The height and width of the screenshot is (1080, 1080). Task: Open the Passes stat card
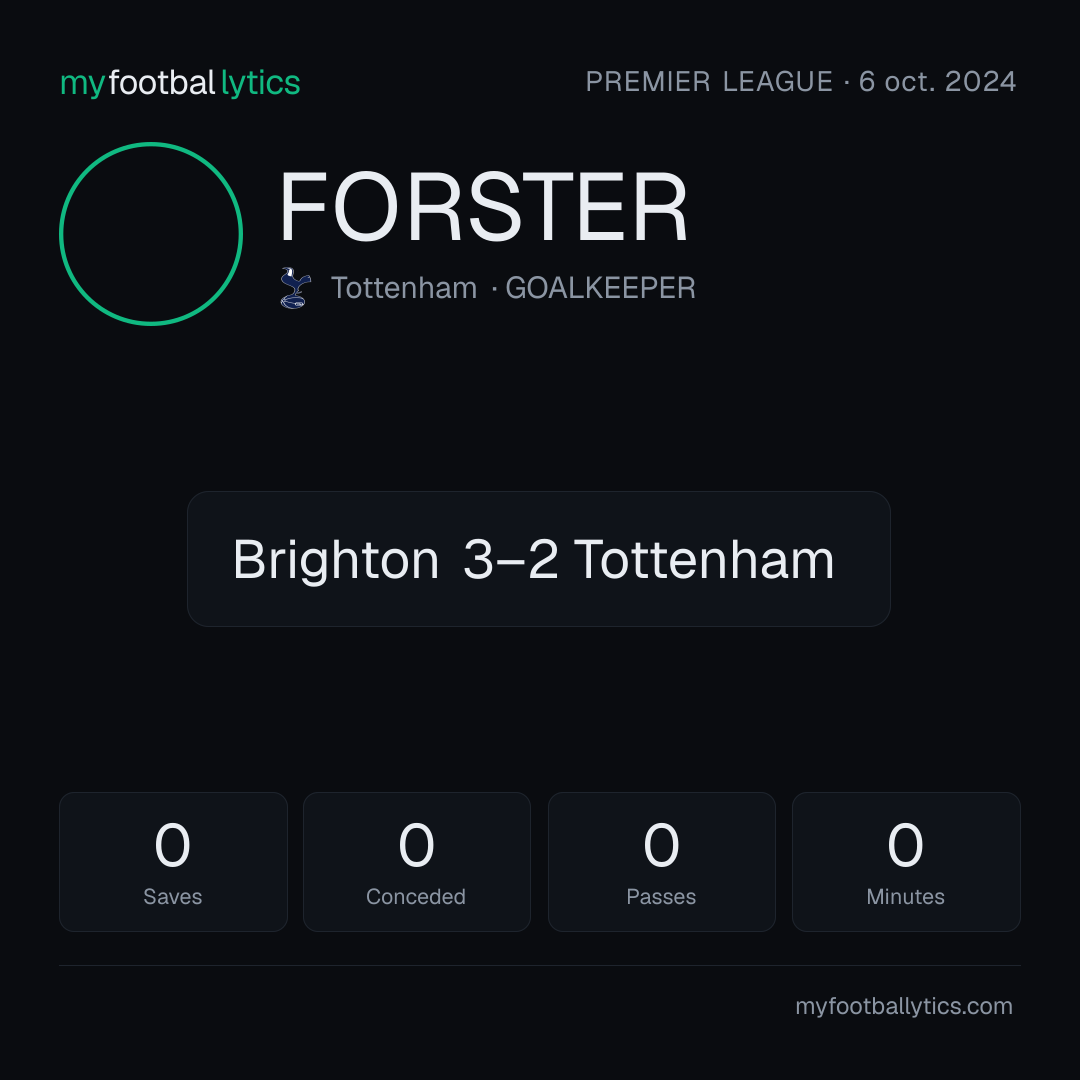coord(661,862)
